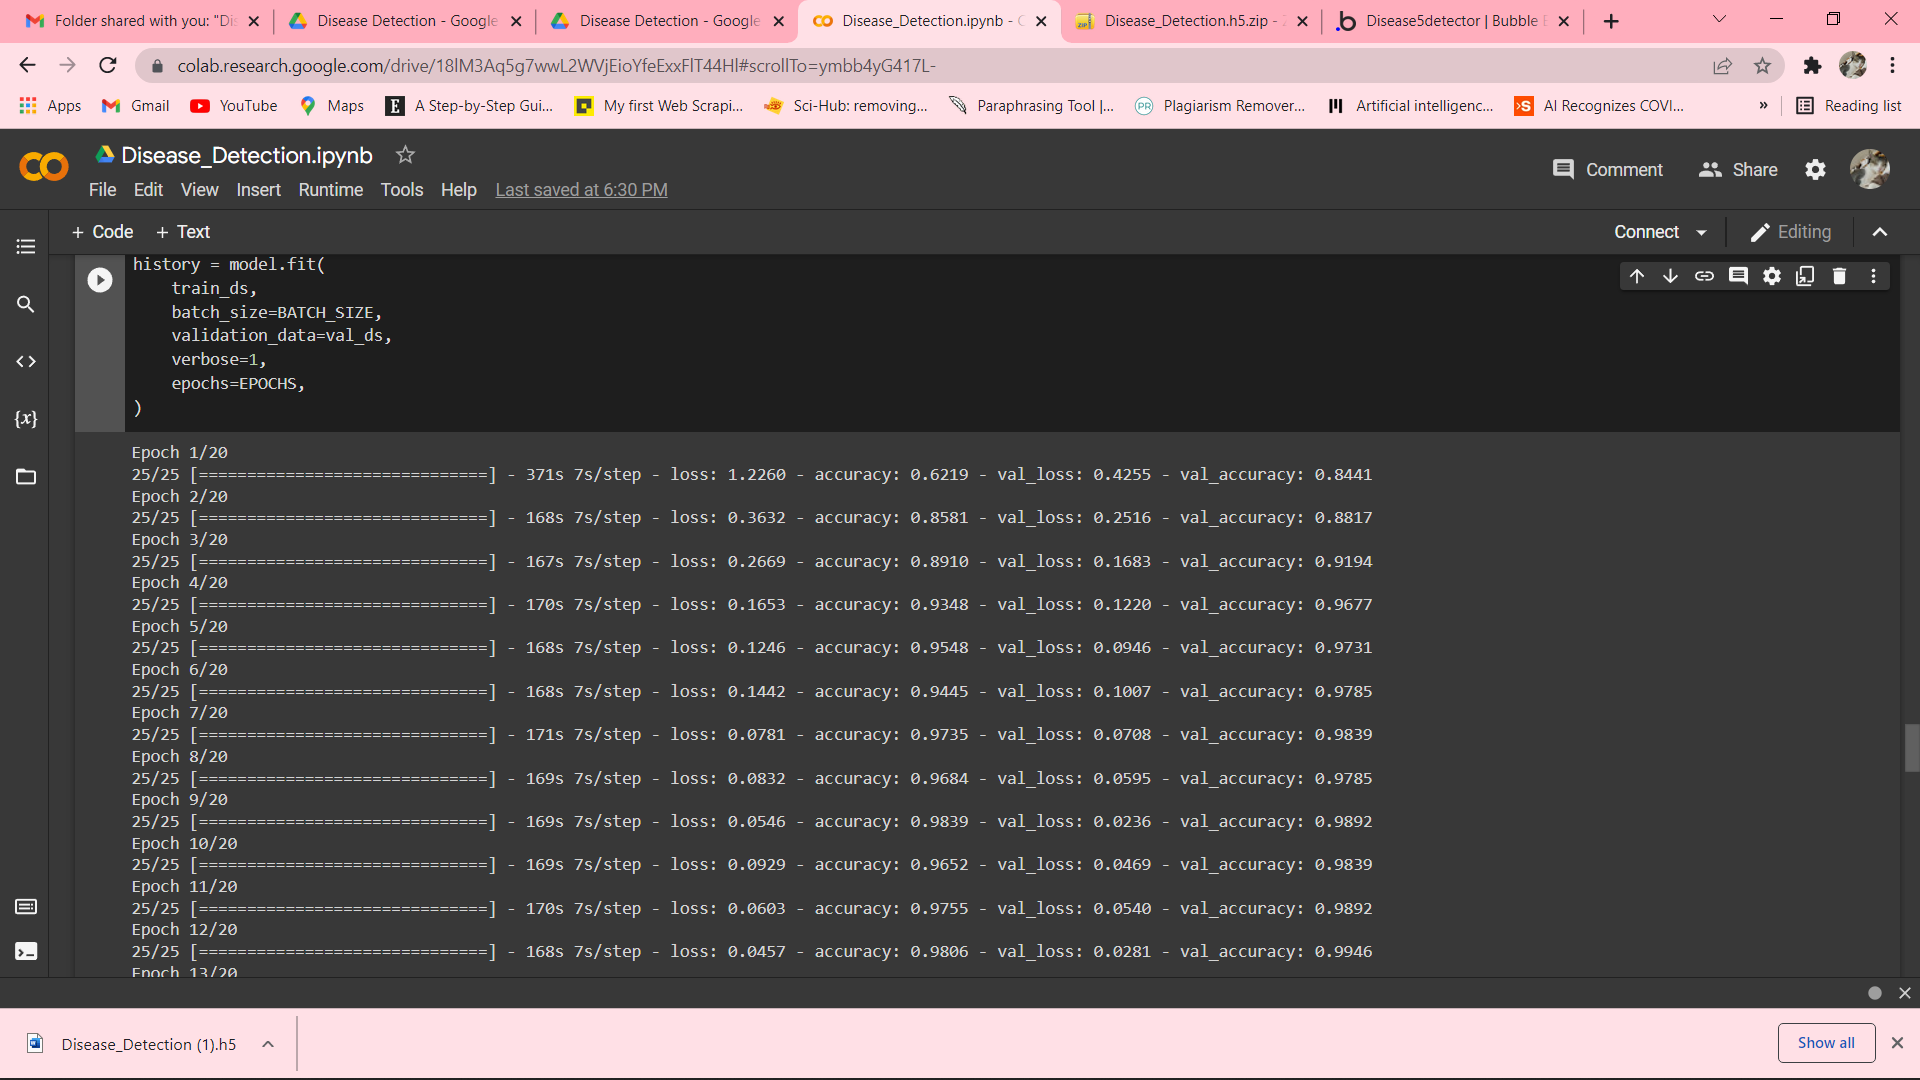Open the variables inspector panel
1920x1080 pixels.
[x=26, y=419]
